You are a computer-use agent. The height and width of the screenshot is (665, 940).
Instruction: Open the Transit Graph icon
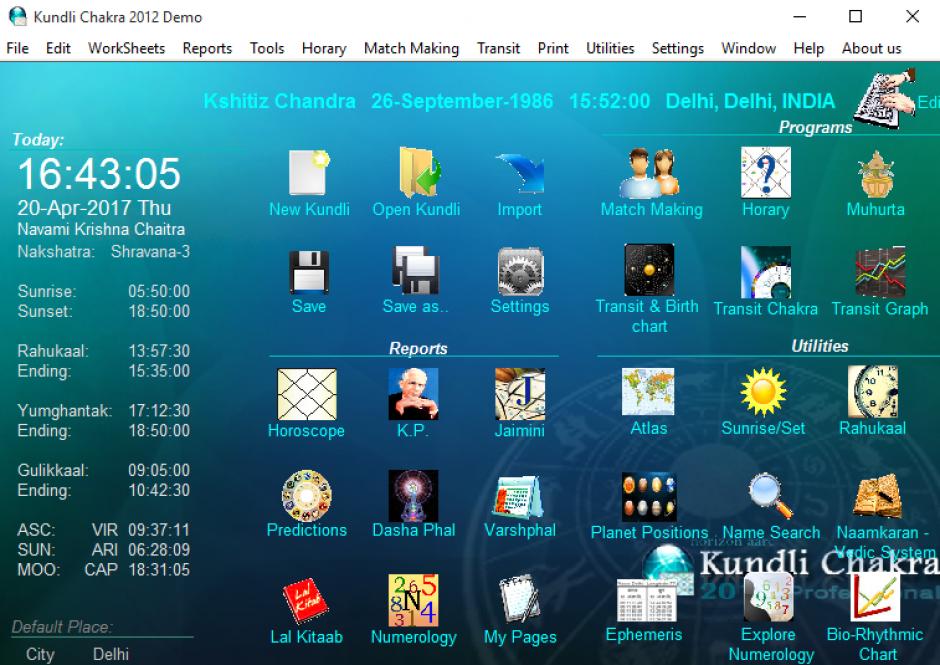879,272
